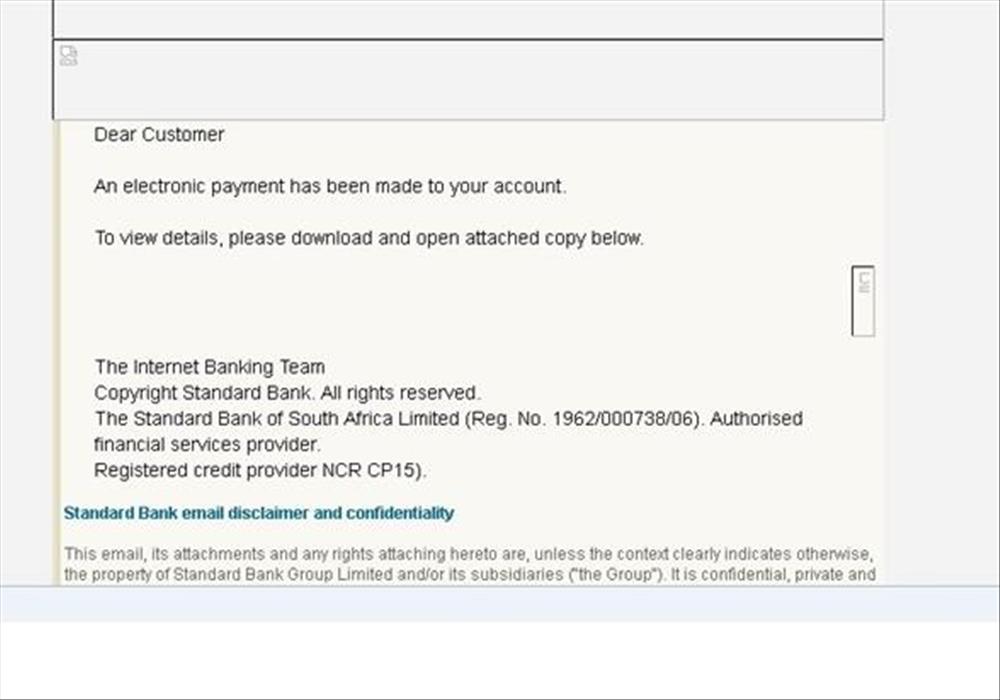
Task: Click The Internet Banking Team signature
Action: (x=210, y=367)
